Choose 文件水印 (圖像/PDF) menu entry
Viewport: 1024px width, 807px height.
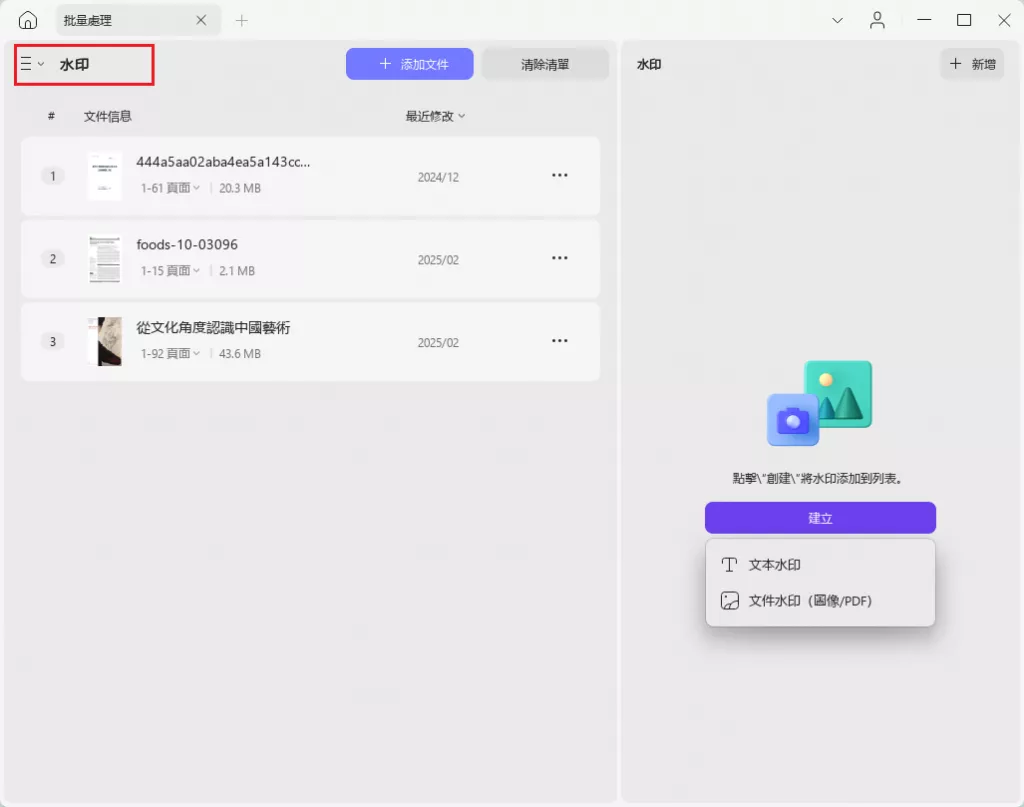tap(820, 601)
